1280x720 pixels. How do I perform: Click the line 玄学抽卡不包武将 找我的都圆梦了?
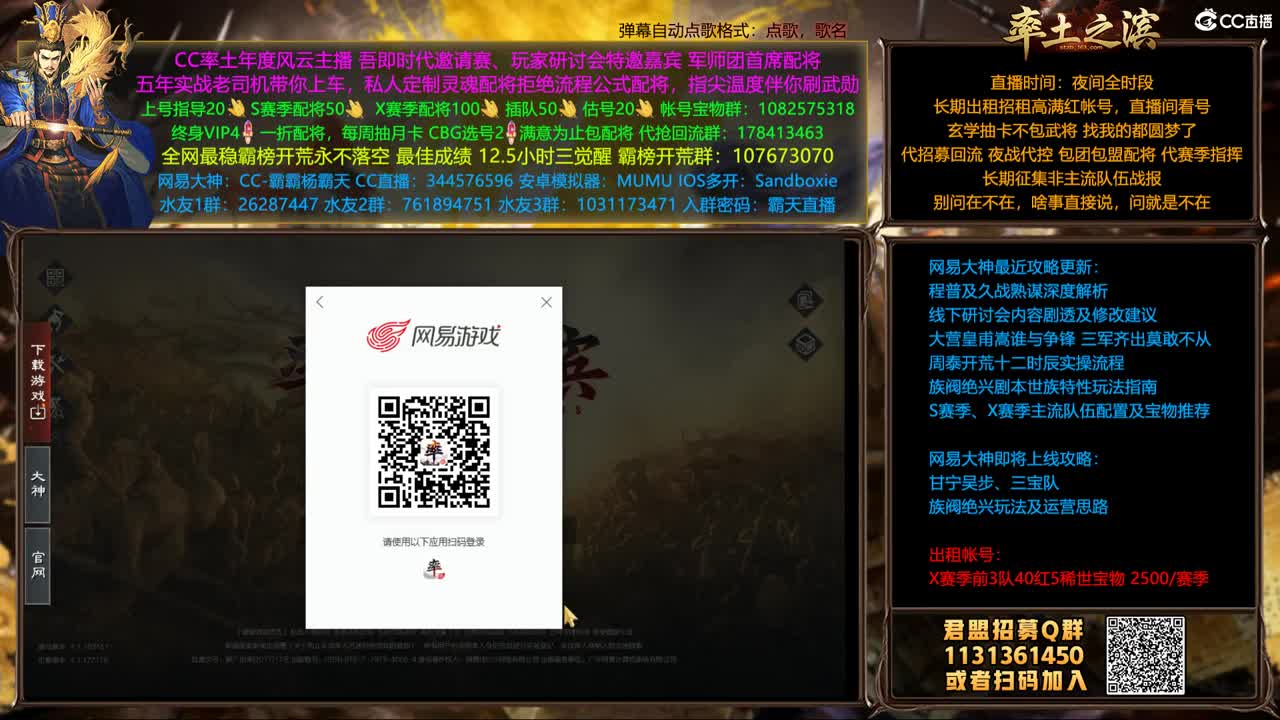click(x=1071, y=131)
